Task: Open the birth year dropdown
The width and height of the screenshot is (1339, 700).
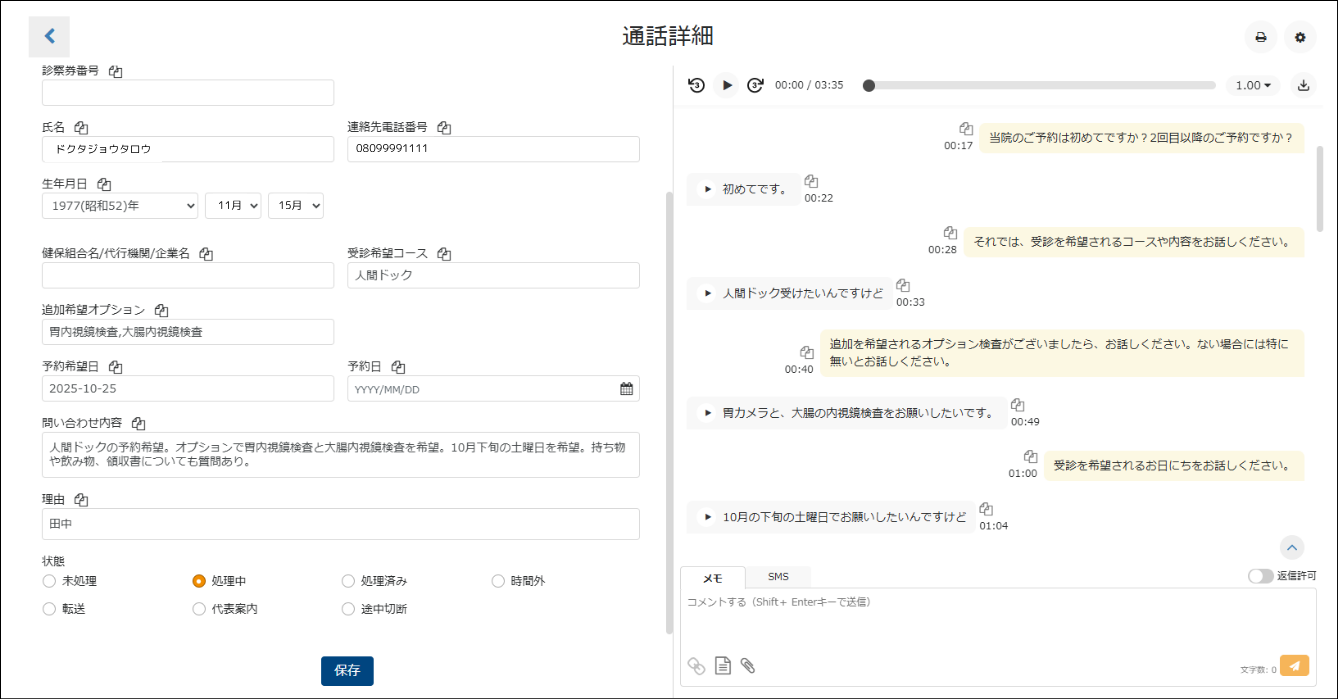Action: [x=120, y=205]
